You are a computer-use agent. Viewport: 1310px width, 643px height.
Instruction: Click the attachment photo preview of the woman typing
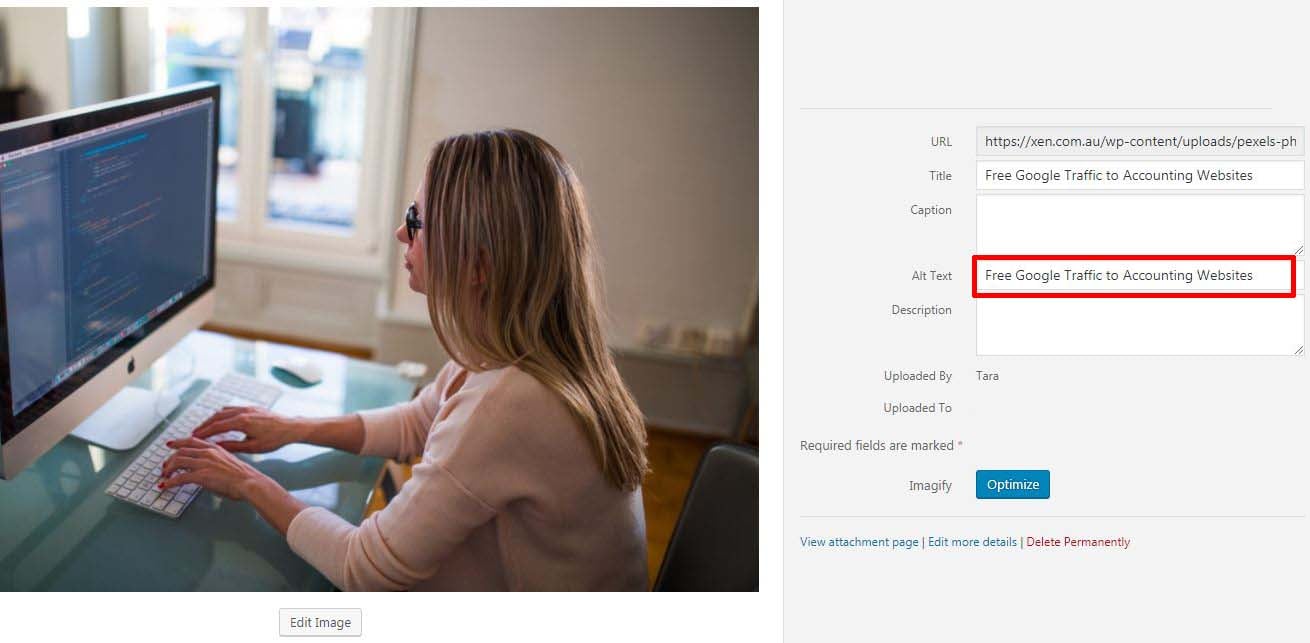pos(379,299)
